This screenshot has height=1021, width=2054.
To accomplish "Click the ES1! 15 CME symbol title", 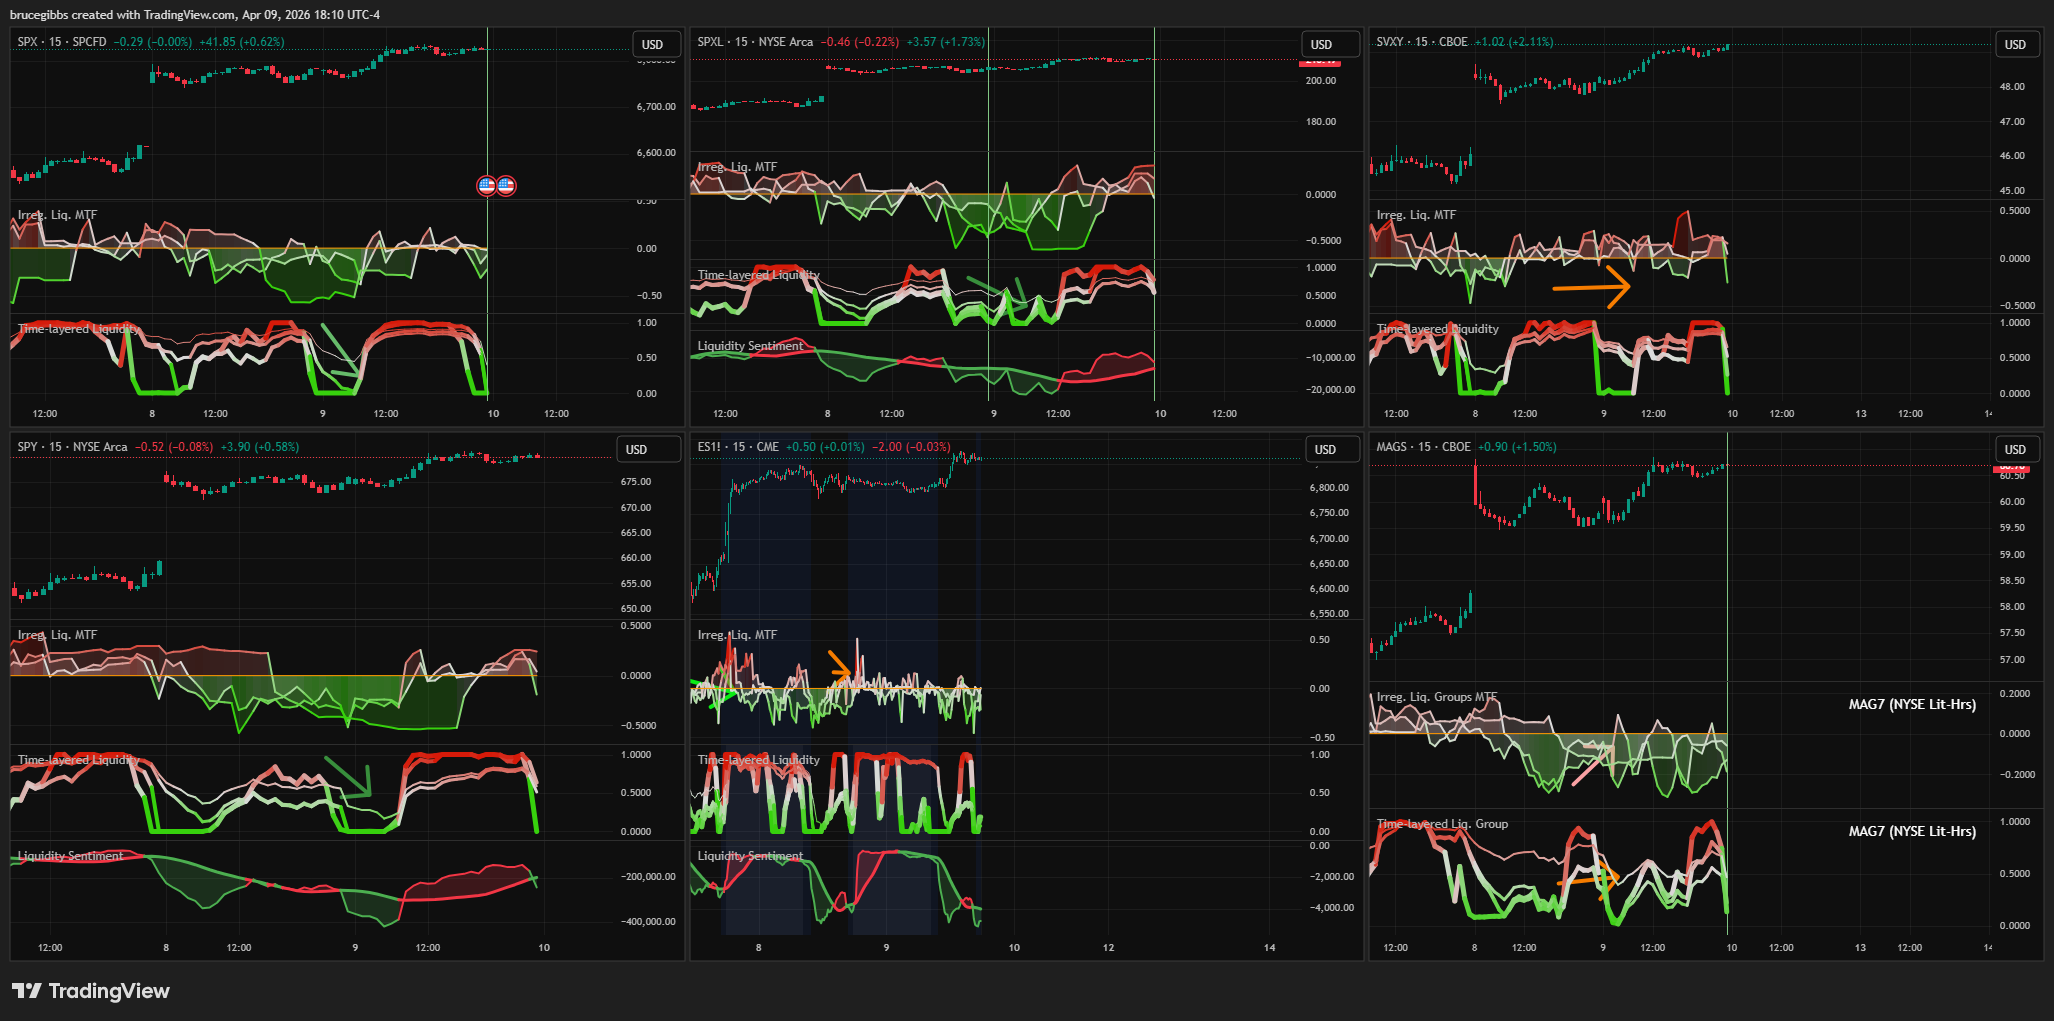I will (x=737, y=447).
